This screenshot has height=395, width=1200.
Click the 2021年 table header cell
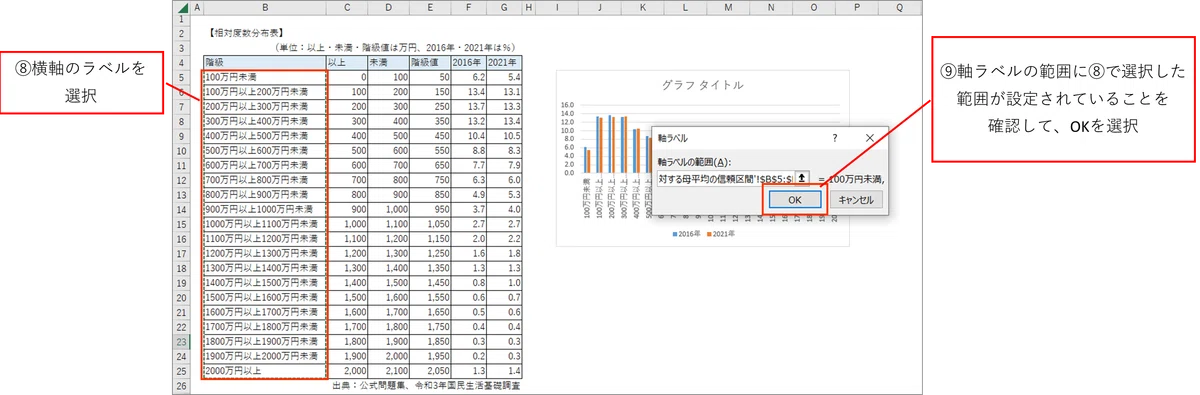(x=504, y=62)
